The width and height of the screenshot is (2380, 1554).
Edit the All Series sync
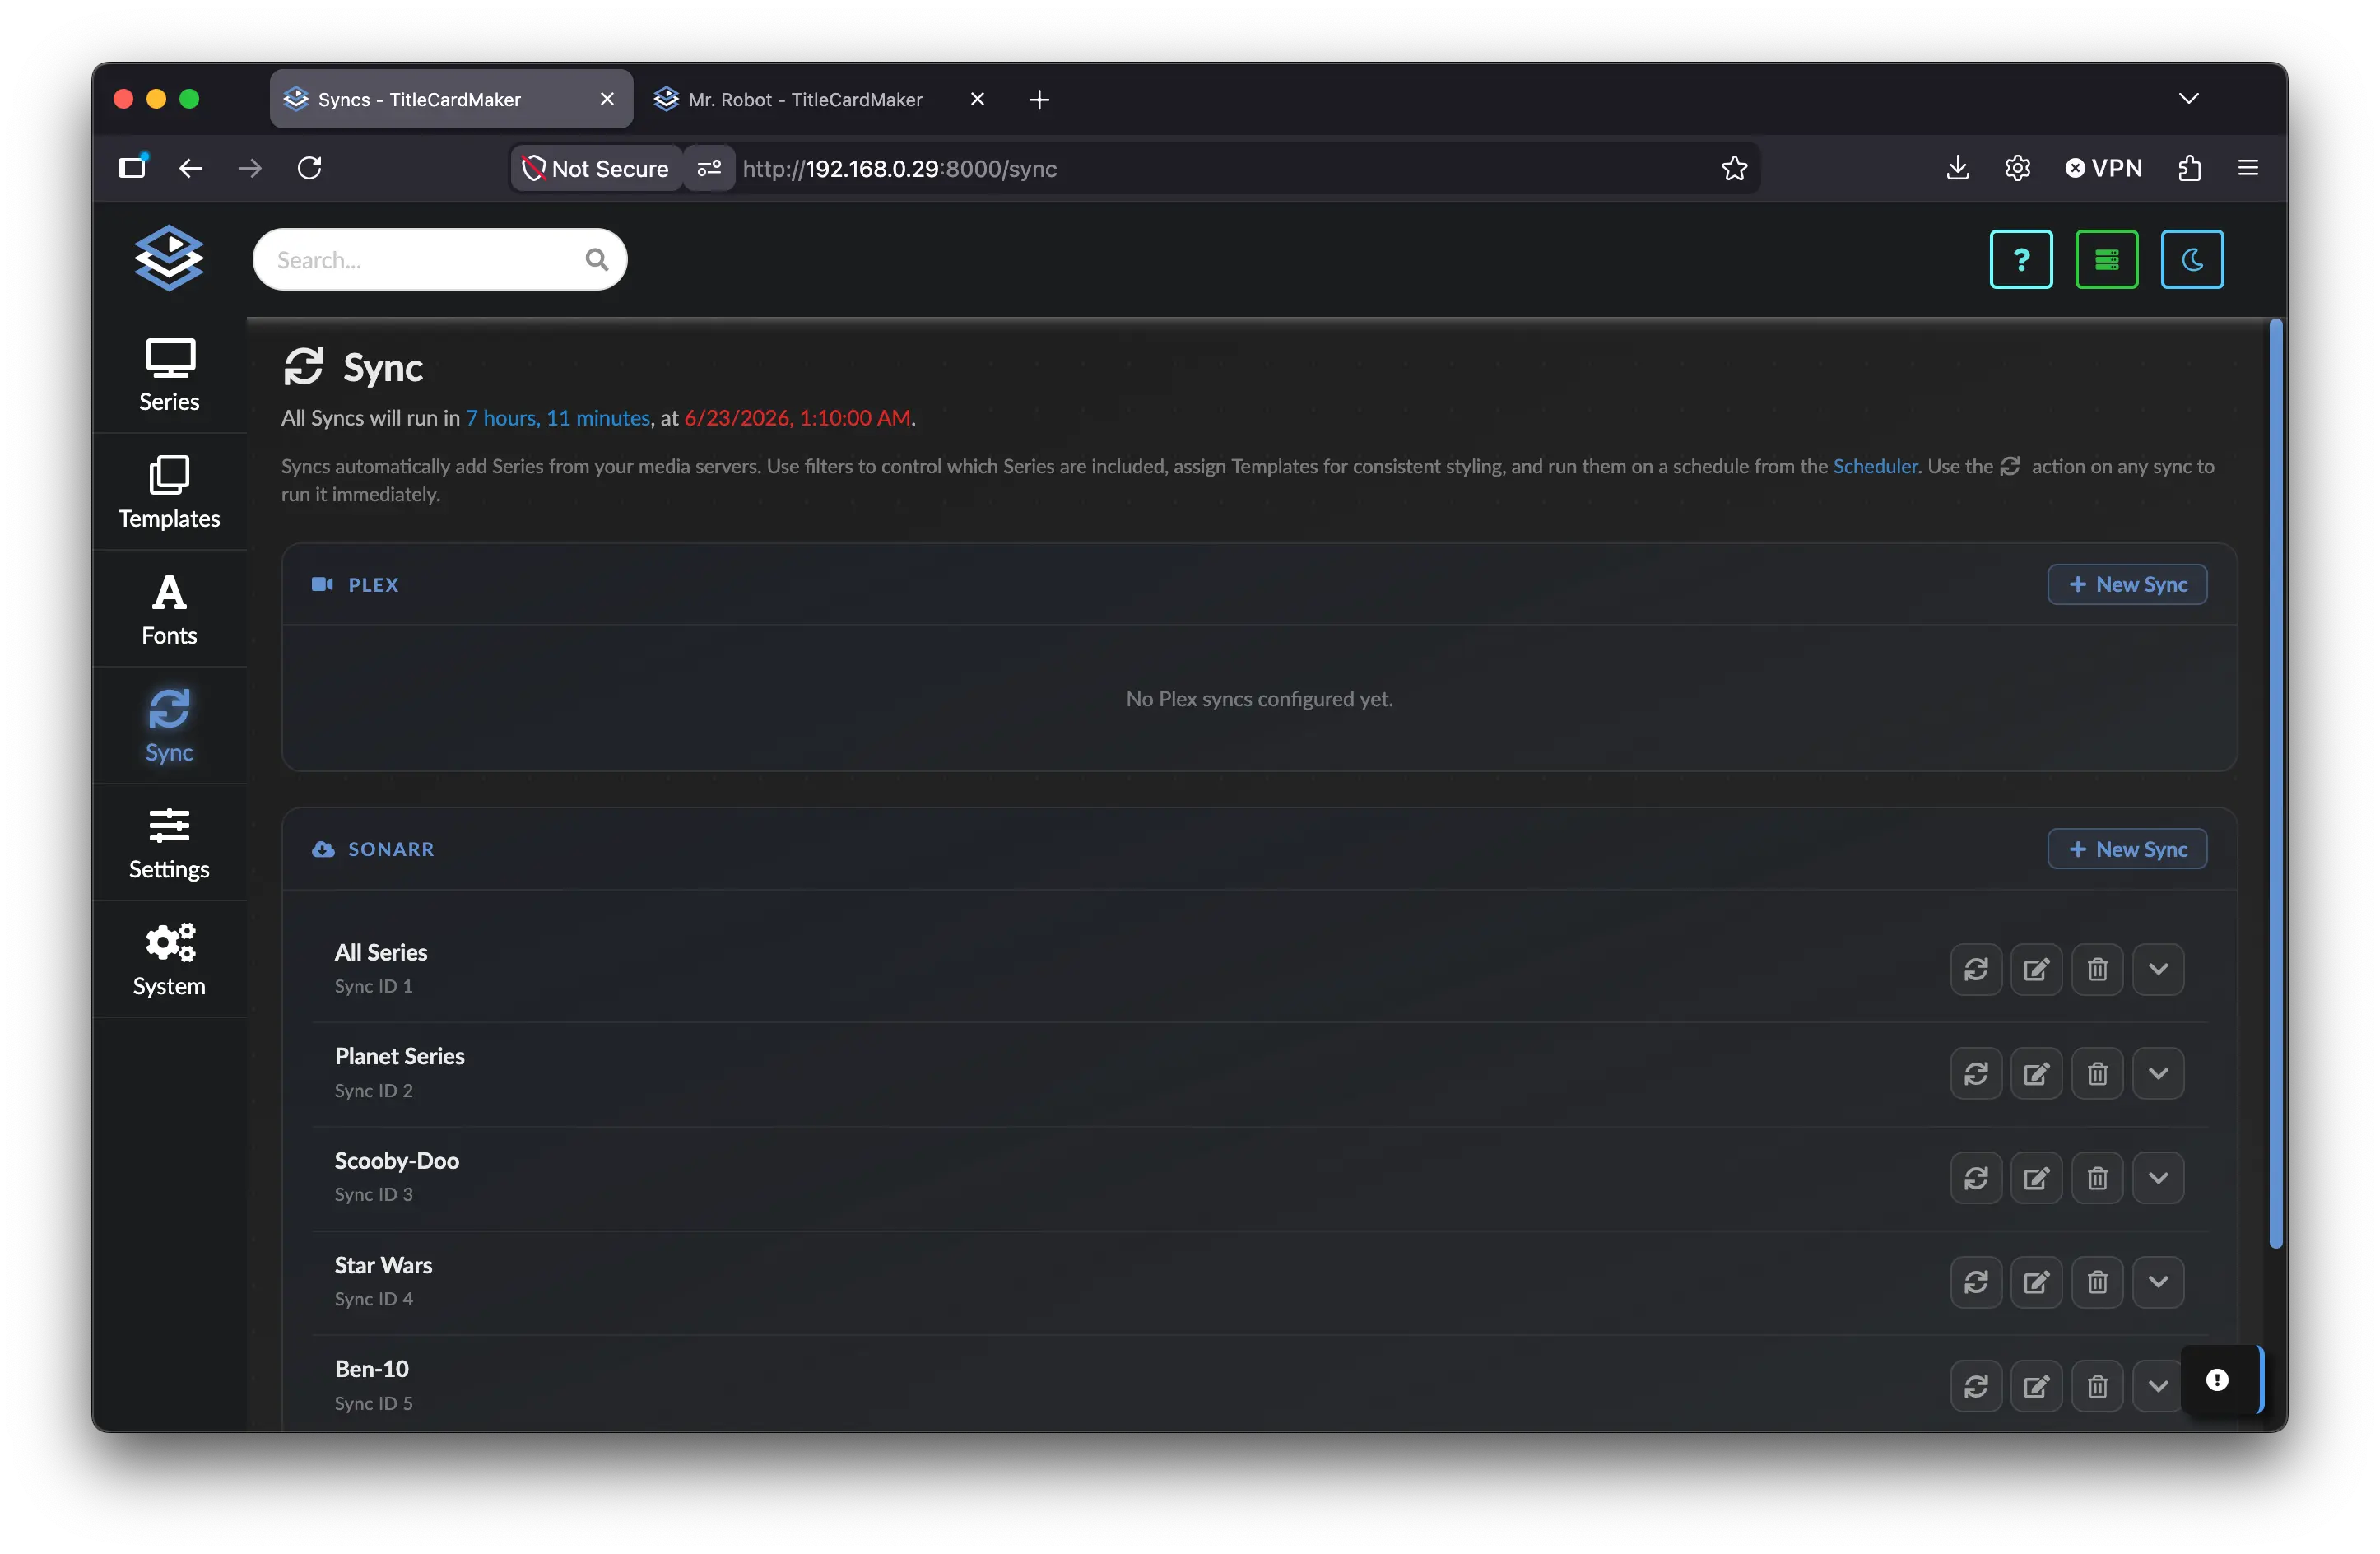point(2037,969)
